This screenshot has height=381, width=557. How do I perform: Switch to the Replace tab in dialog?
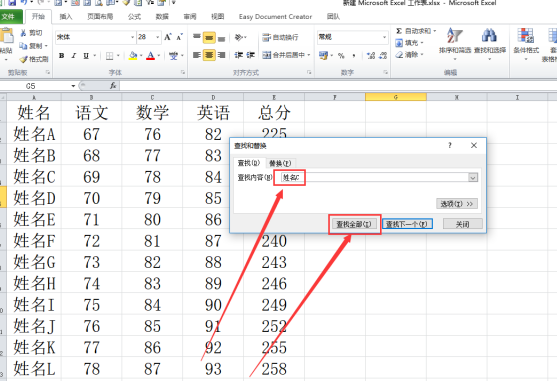pyautogui.click(x=280, y=163)
